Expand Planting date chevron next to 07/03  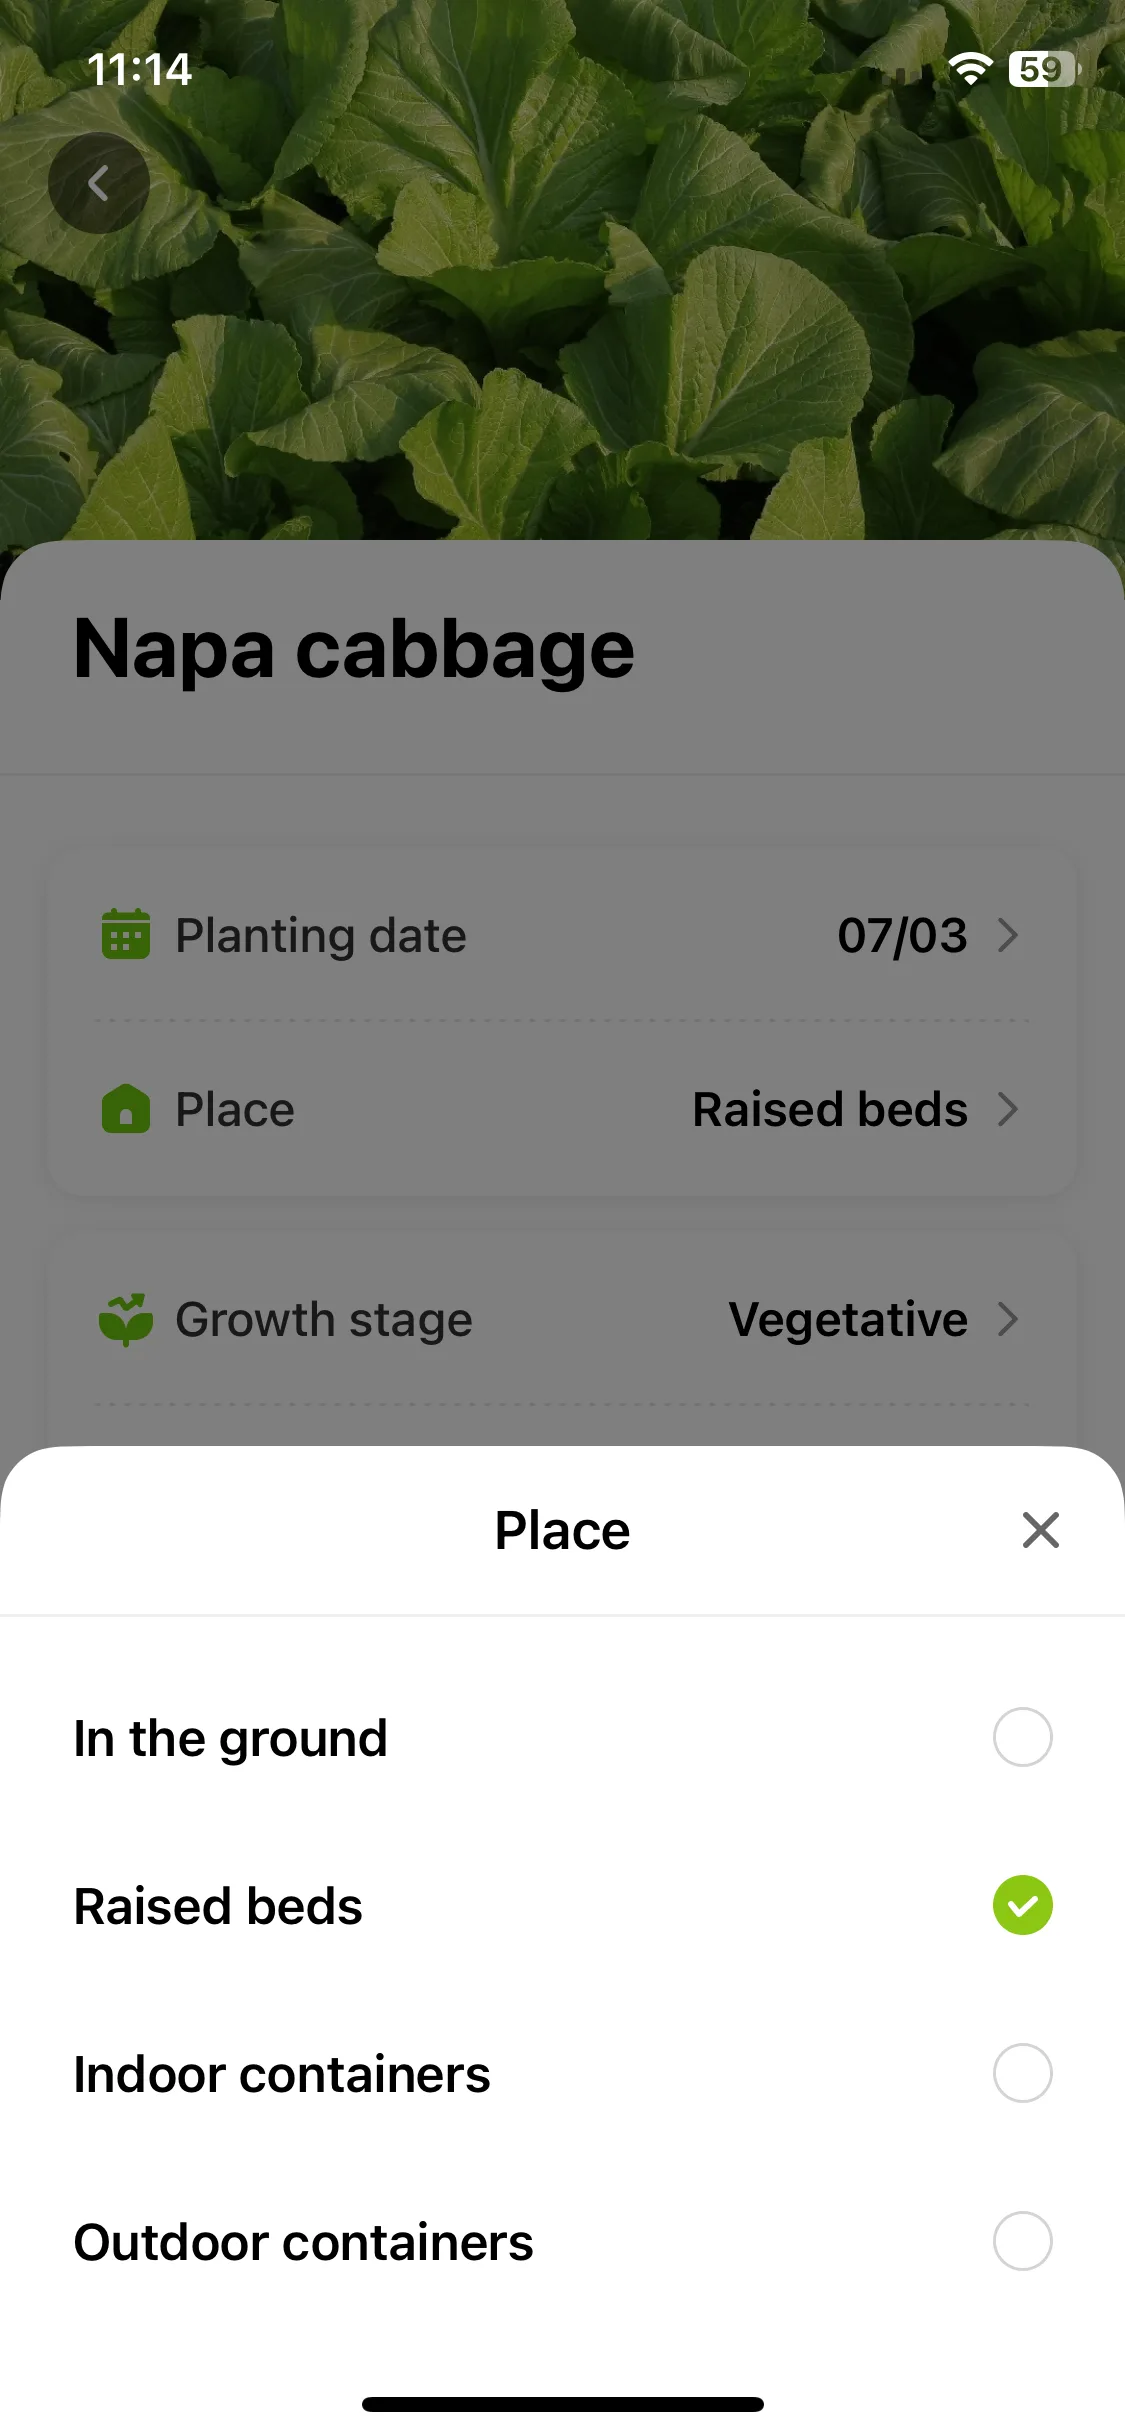coord(1008,935)
